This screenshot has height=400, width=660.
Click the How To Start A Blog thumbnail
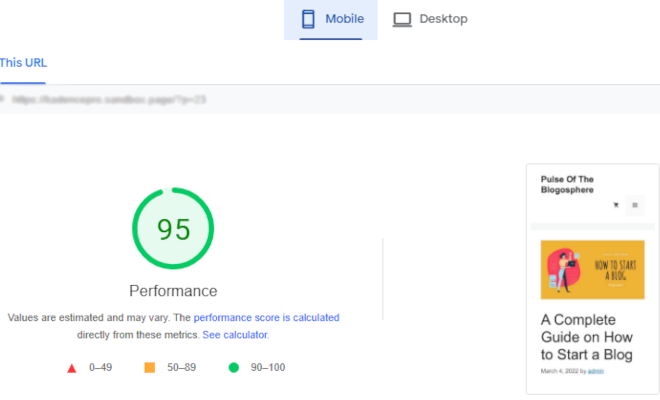click(592, 270)
